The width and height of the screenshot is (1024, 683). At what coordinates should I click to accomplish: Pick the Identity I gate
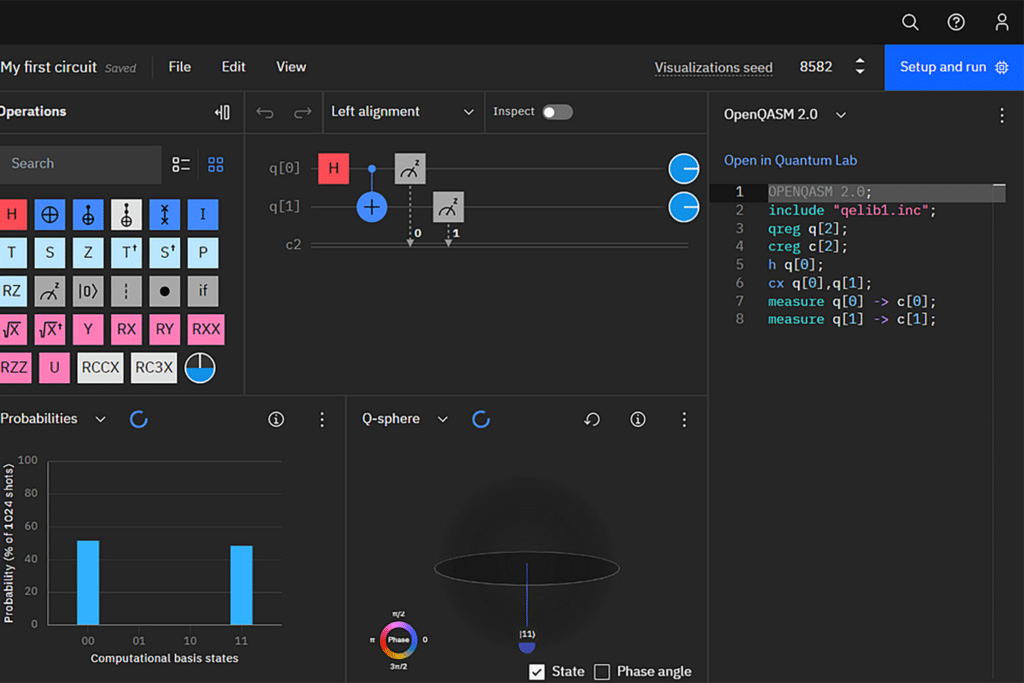coord(203,214)
